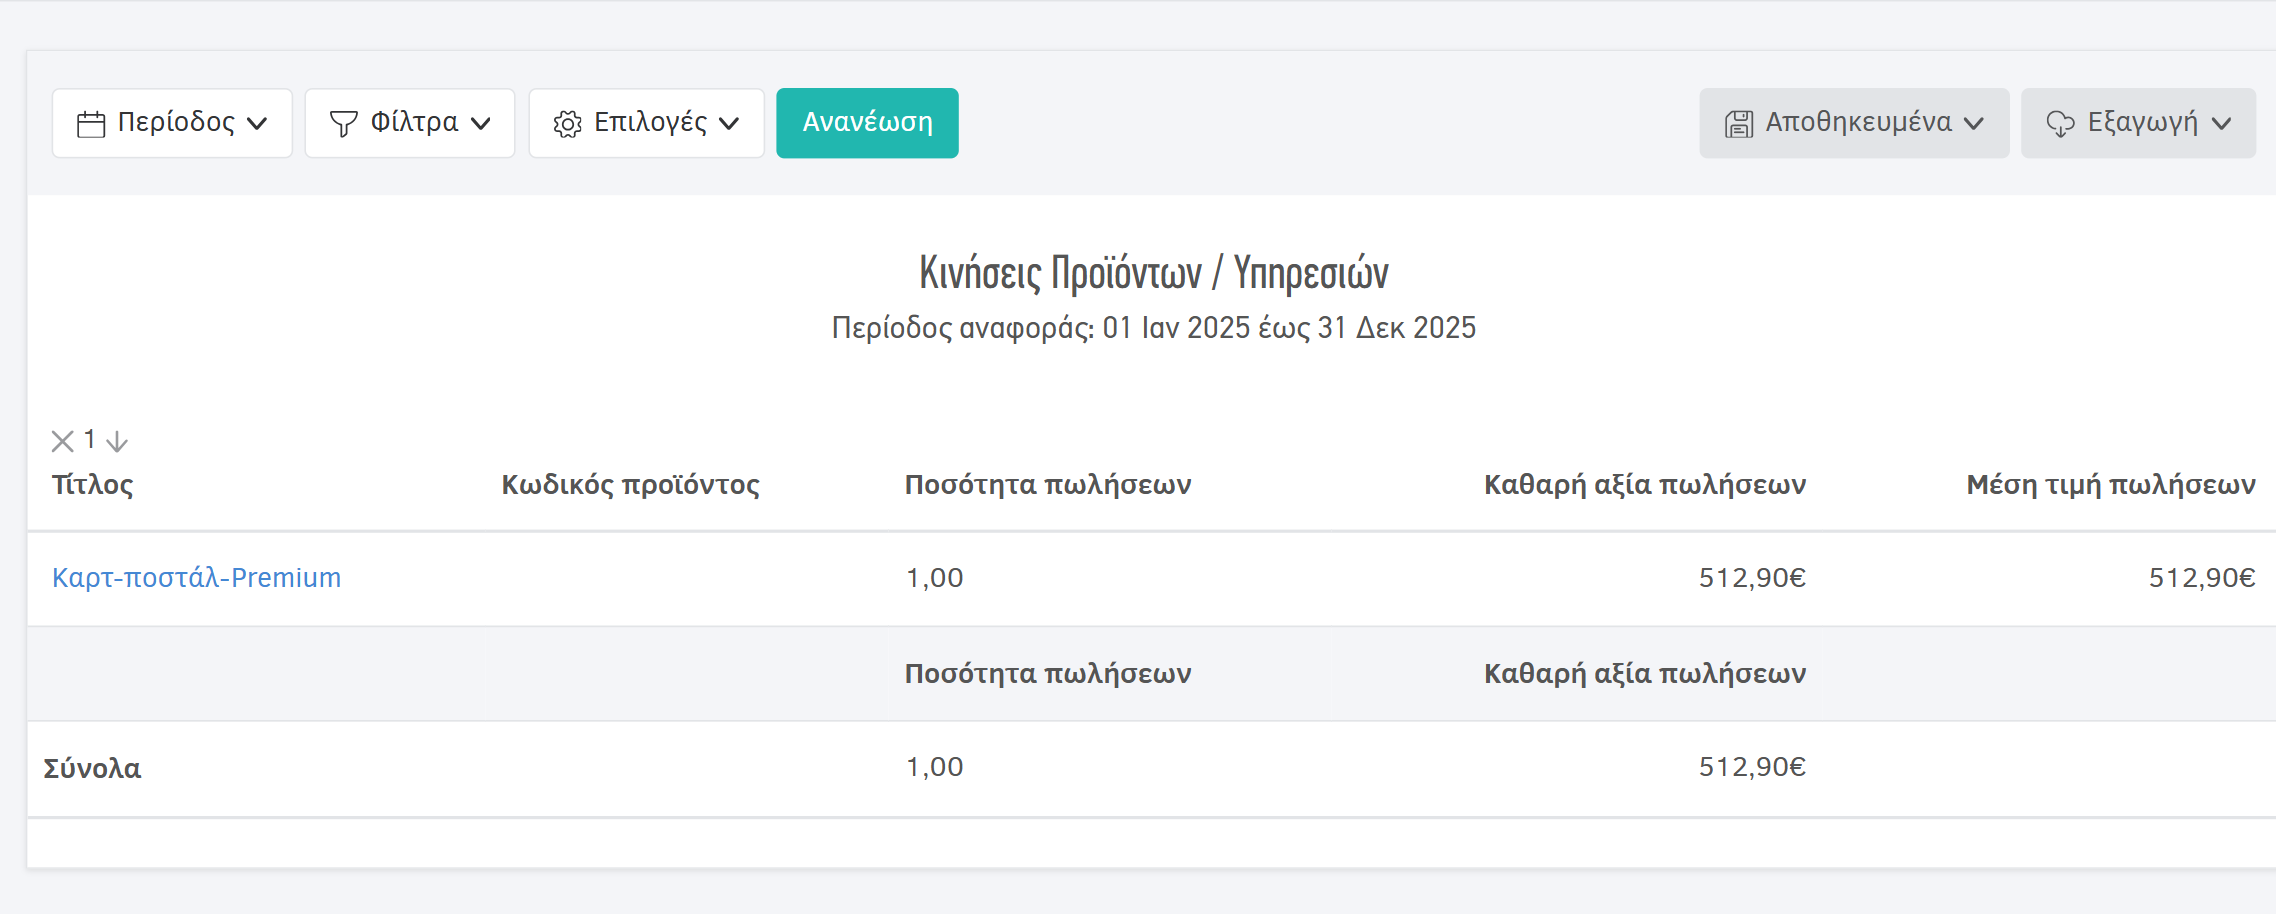
Task: Sort by Μέση τιμή πωλήσεων header
Action: pos(2111,485)
